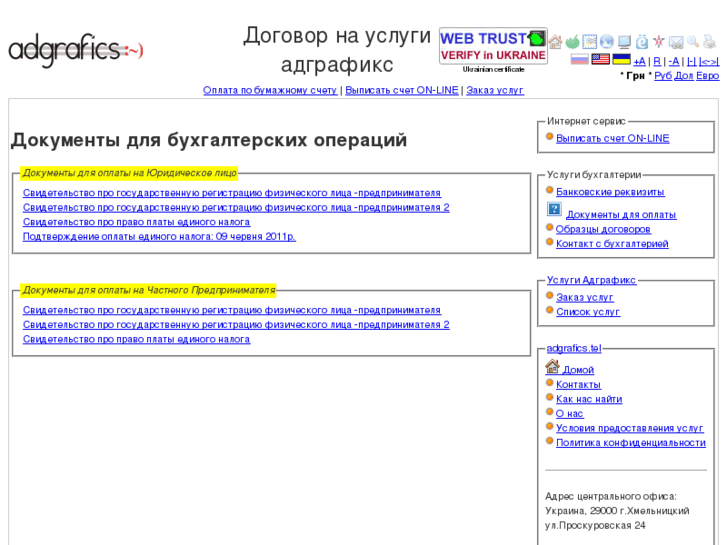Image resolution: width=727 pixels, height=545 pixels.
Task: Open Свидетельство про право платы единого налога under Частного Предпринимателя
Action: pyautogui.click(x=136, y=340)
